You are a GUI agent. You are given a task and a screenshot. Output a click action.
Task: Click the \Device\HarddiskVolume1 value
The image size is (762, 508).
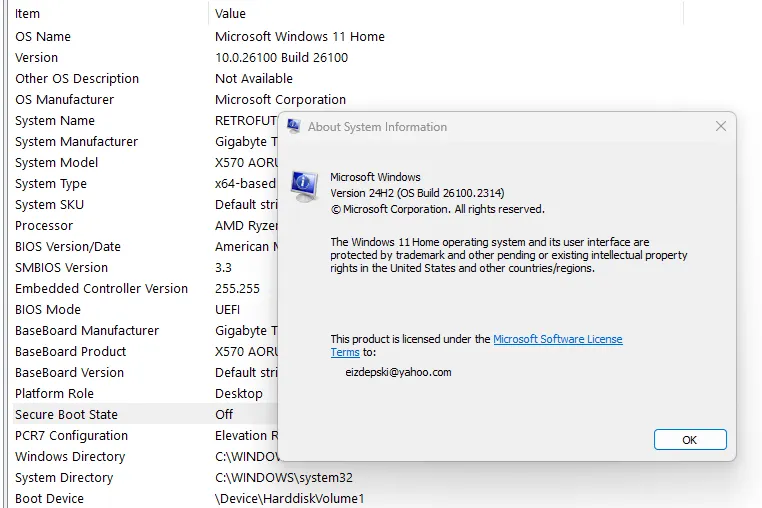pyautogui.click(x=290, y=498)
